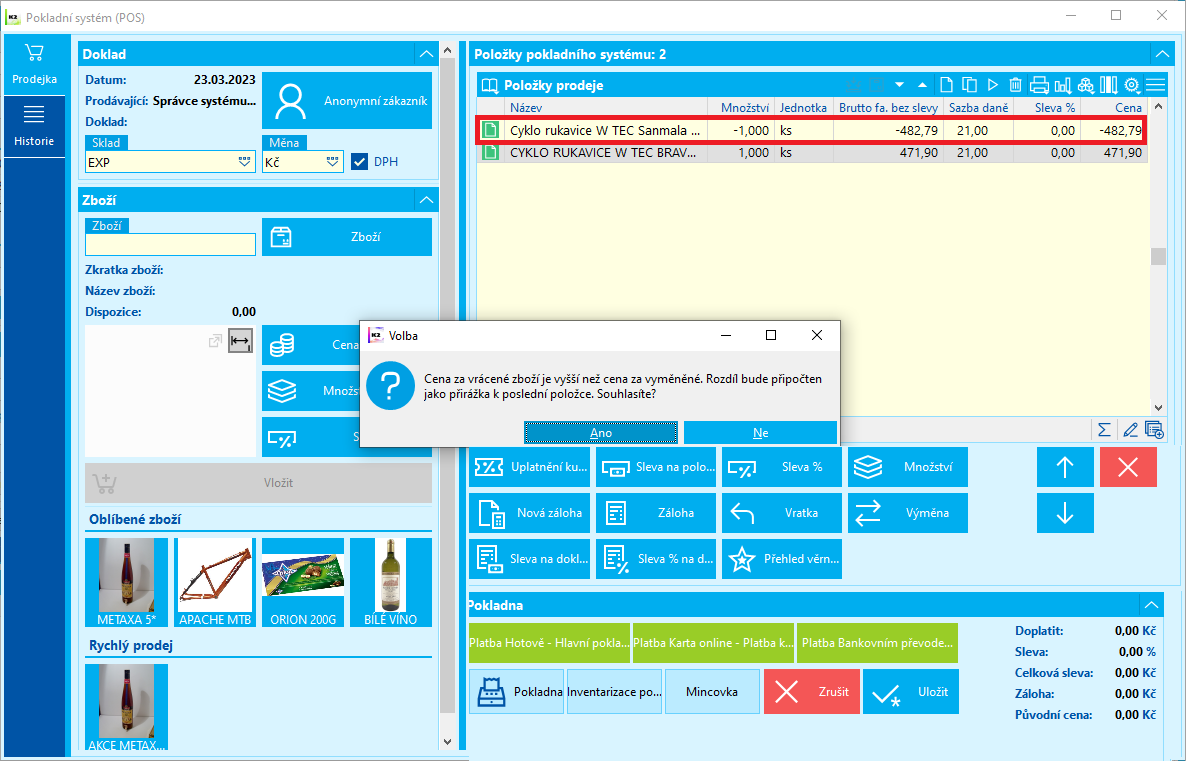The height and width of the screenshot is (761, 1186).
Task: Collapse the Zboží panel
Action: pos(427,200)
